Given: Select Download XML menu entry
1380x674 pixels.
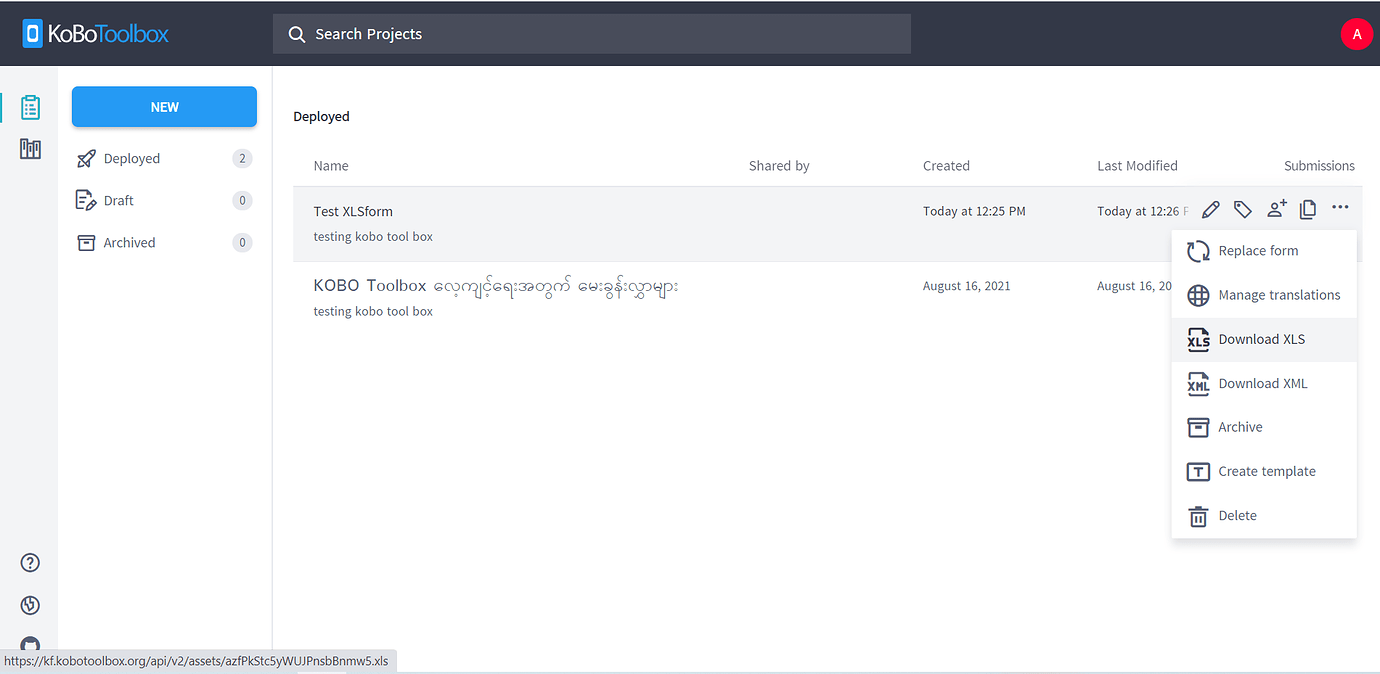Looking at the screenshot, I should [x=1262, y=383].
